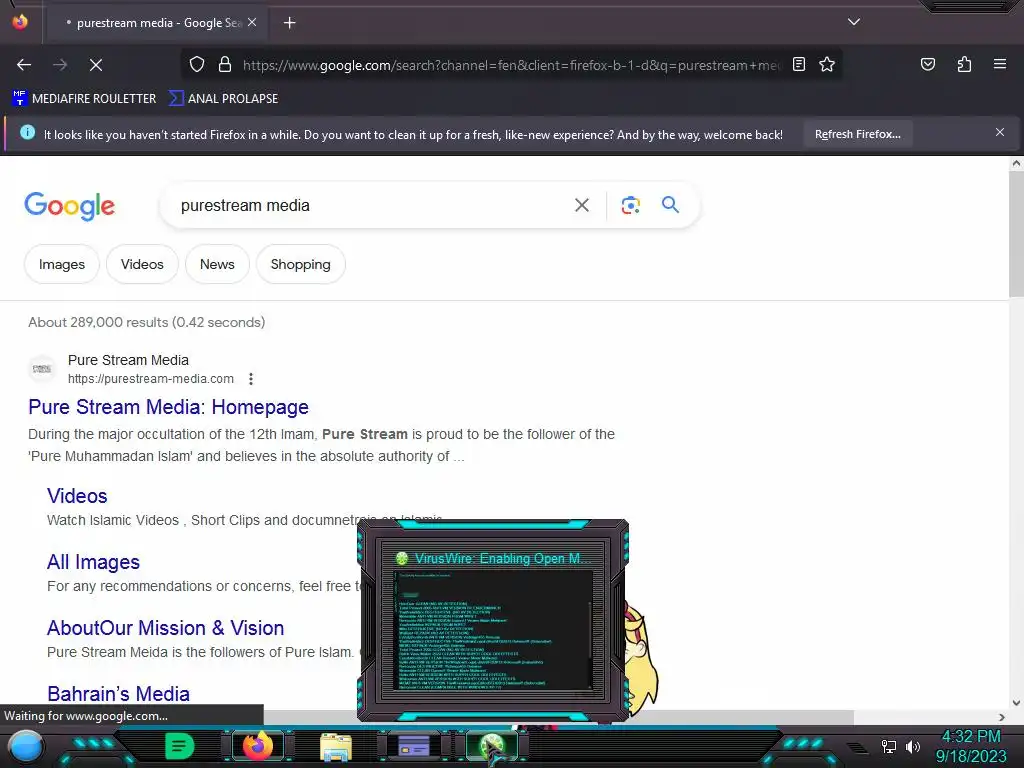1024x768 pixels.
Task: Open the purple window app in taskbar
Action: (414, 746)
